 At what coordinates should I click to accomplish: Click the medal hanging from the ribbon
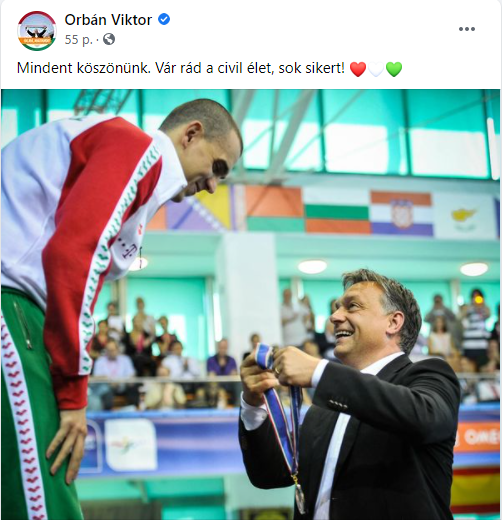click(299, 497)
